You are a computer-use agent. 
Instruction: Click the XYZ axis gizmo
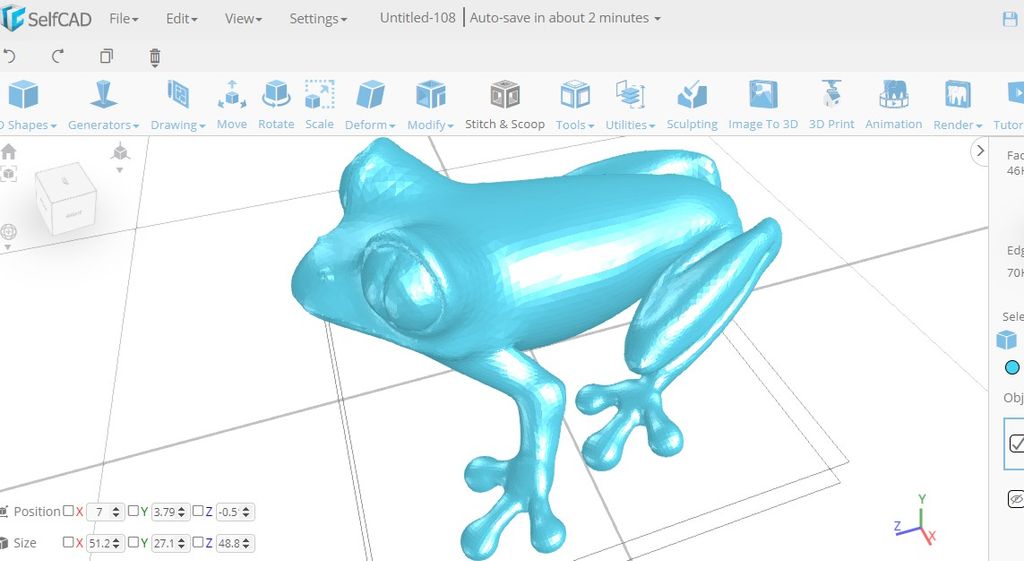tap(916, 519)
